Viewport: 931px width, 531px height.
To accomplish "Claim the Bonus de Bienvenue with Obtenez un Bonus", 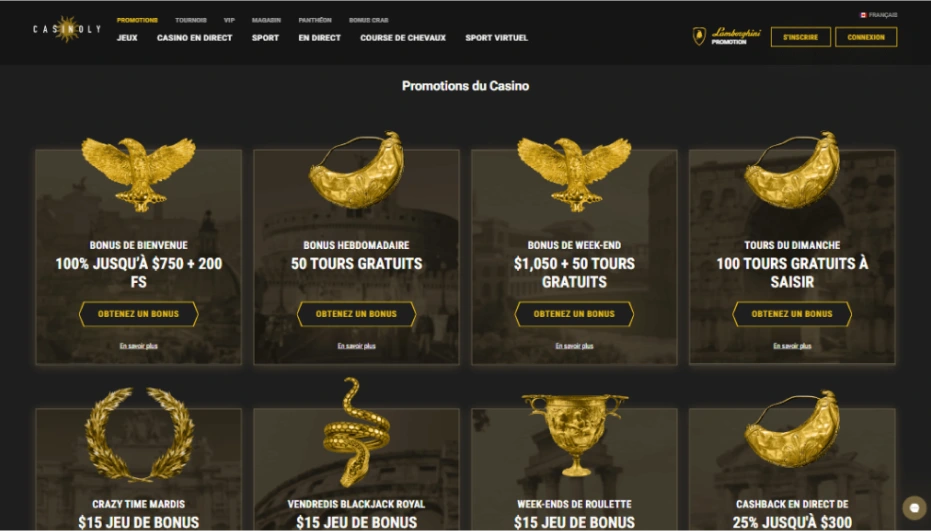I will [x=138, y=314].
